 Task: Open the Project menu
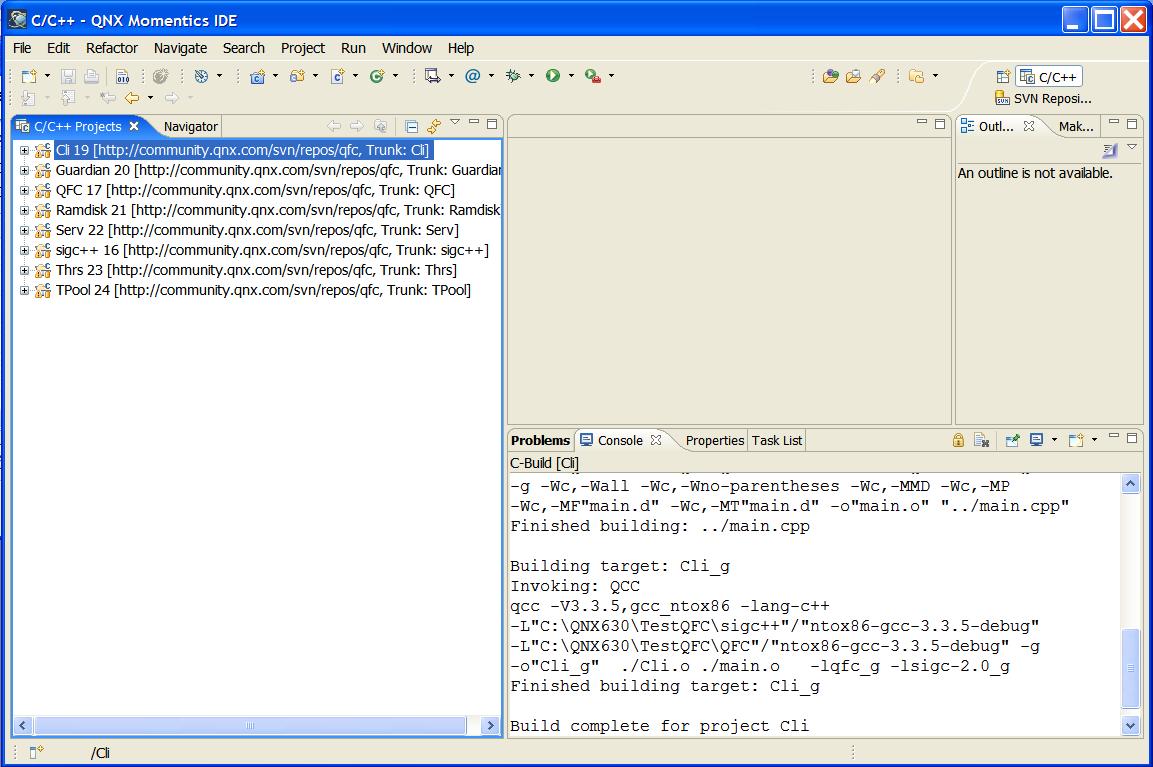tap(302, 48)
